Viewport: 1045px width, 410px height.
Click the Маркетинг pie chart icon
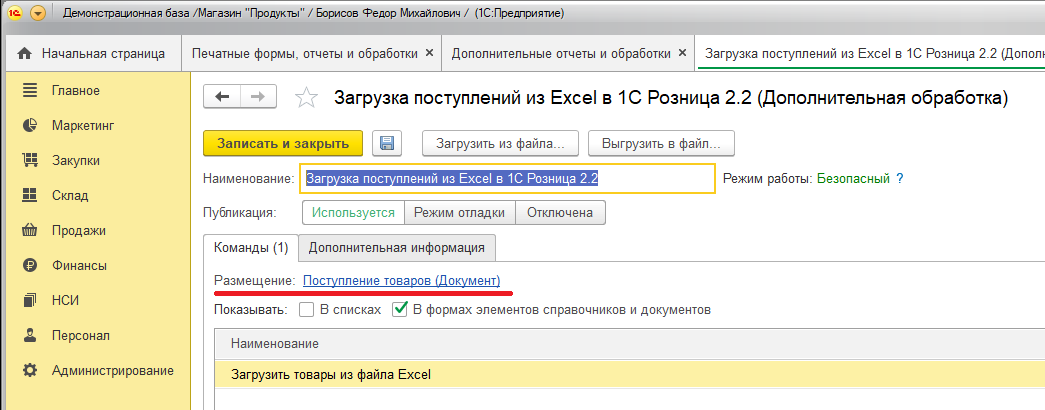coord(29,125)
